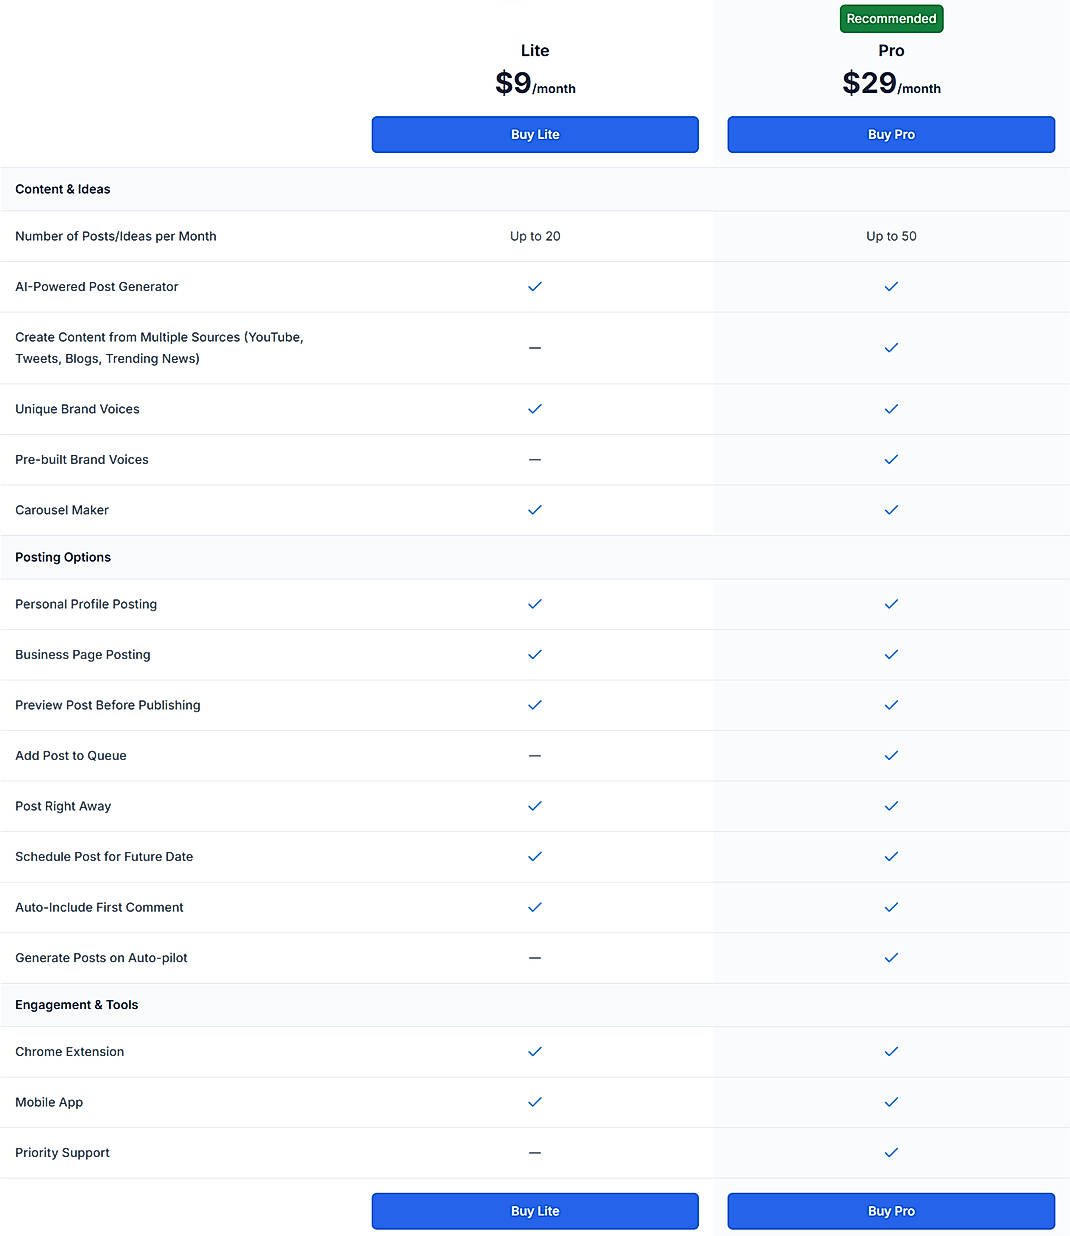Image resolution: width=1070 pixels, height=1236 pixels.
Task: Expand the Content & Ideas section header
Action: click(x=63, y=189)
